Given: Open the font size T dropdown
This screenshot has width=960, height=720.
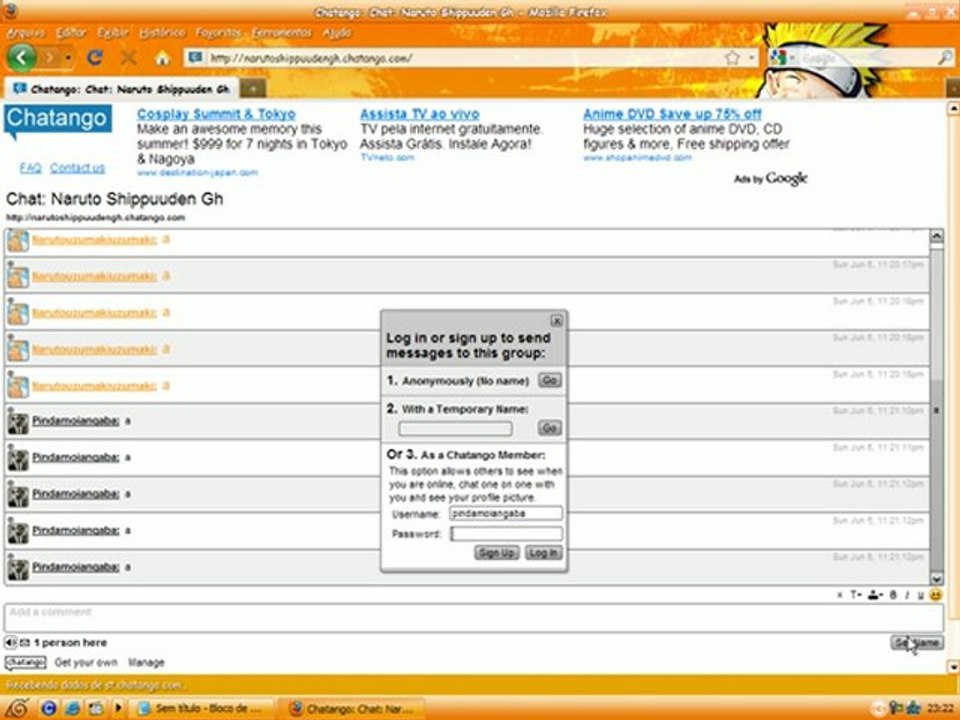Looking at the screenshot, I should coord(855,594).
